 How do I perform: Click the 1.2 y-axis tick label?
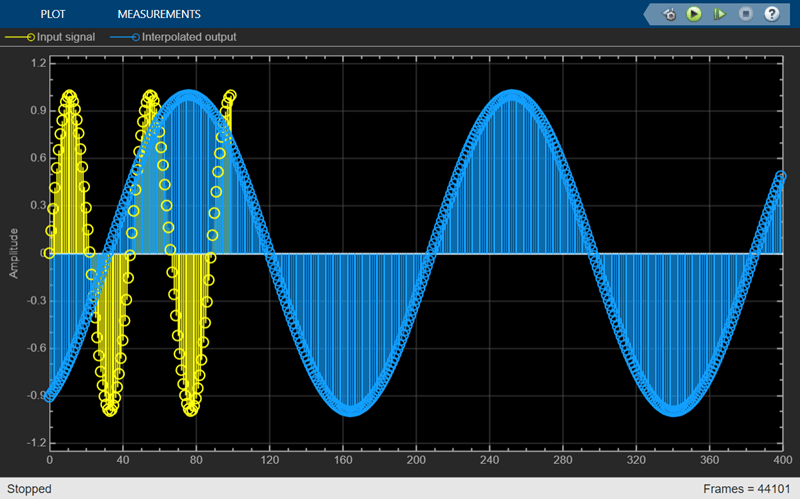point(39,63)
